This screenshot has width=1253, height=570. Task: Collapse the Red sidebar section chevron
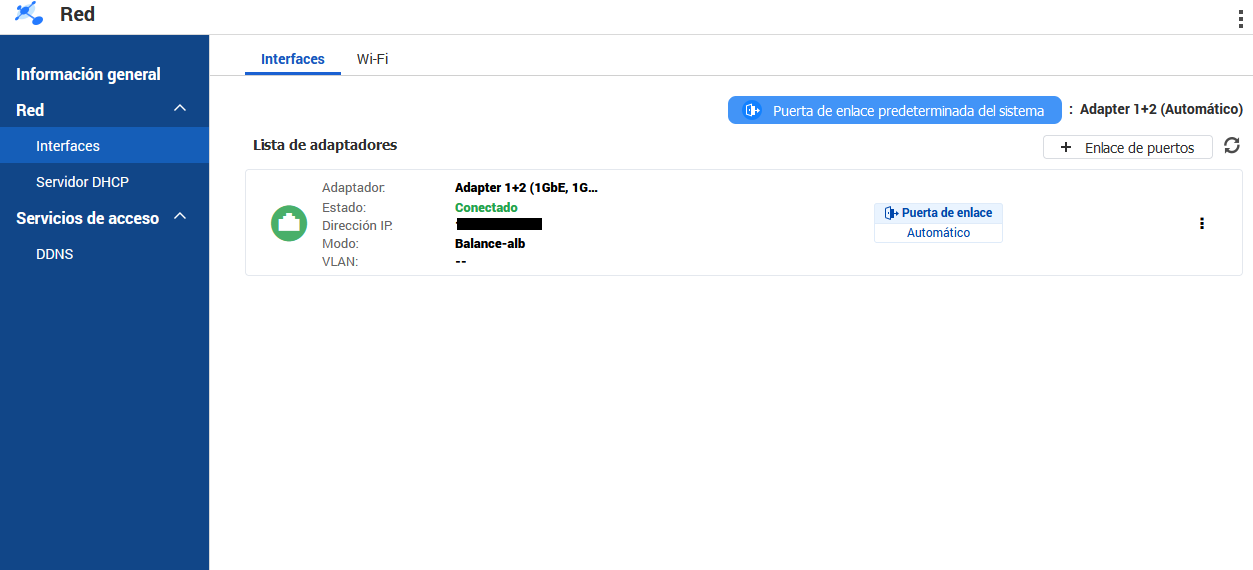[x=180, y=108]
